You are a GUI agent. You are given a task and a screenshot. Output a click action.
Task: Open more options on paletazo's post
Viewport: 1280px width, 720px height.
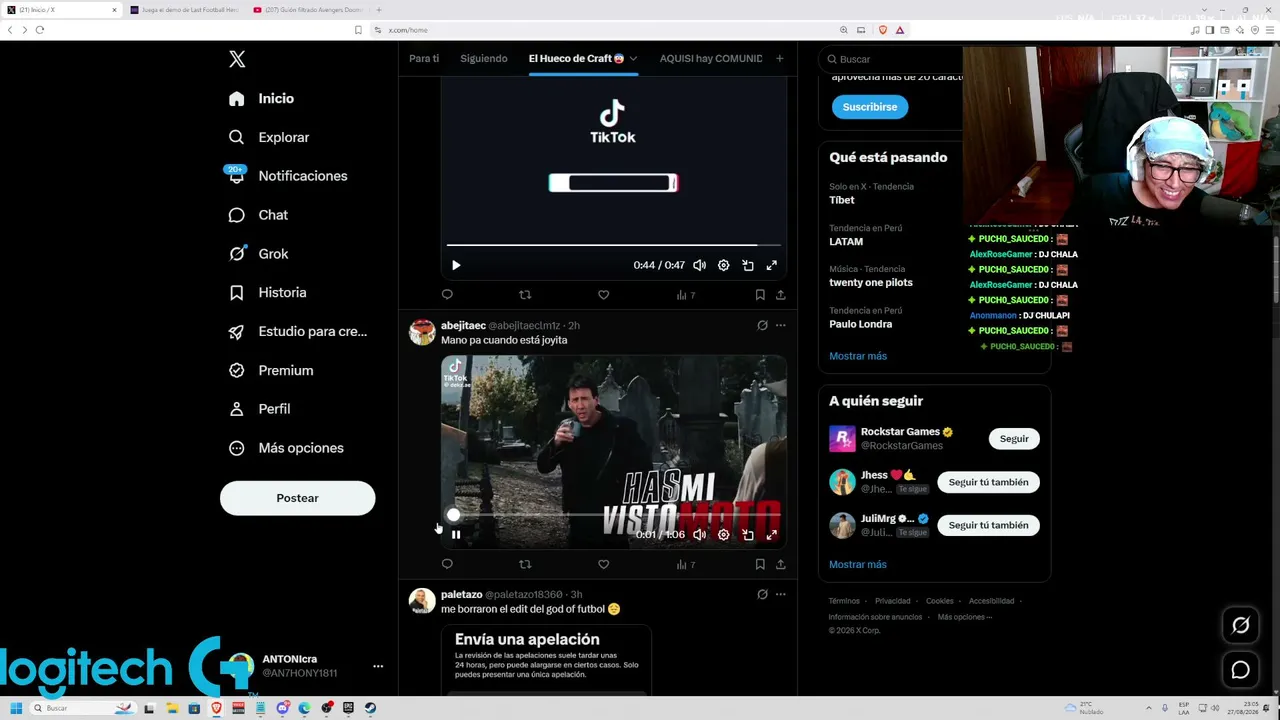pyautogui.click(x=781, y=594)
